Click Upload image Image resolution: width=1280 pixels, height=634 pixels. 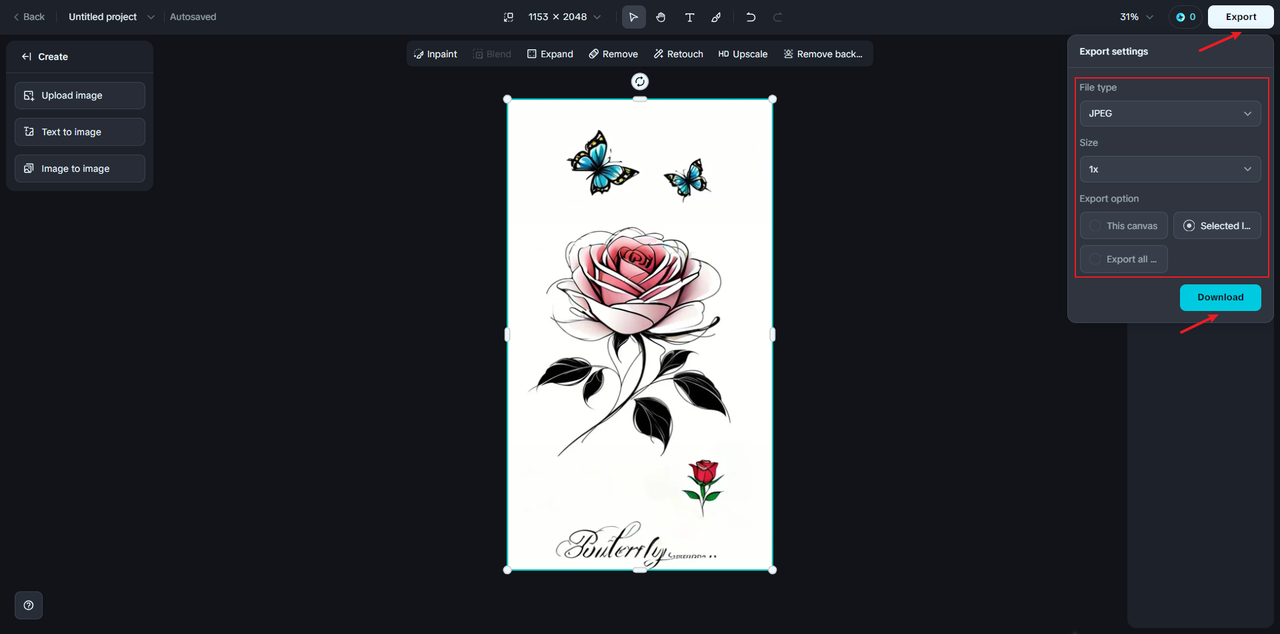(80, 95)
